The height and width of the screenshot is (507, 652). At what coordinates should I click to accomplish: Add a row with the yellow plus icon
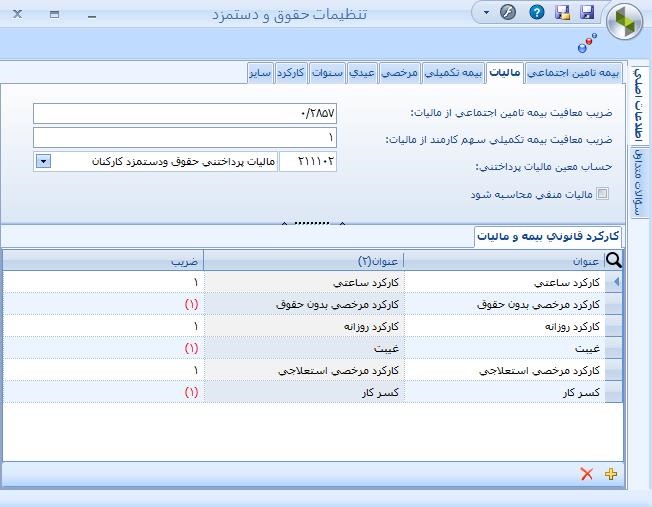point(612,474)
